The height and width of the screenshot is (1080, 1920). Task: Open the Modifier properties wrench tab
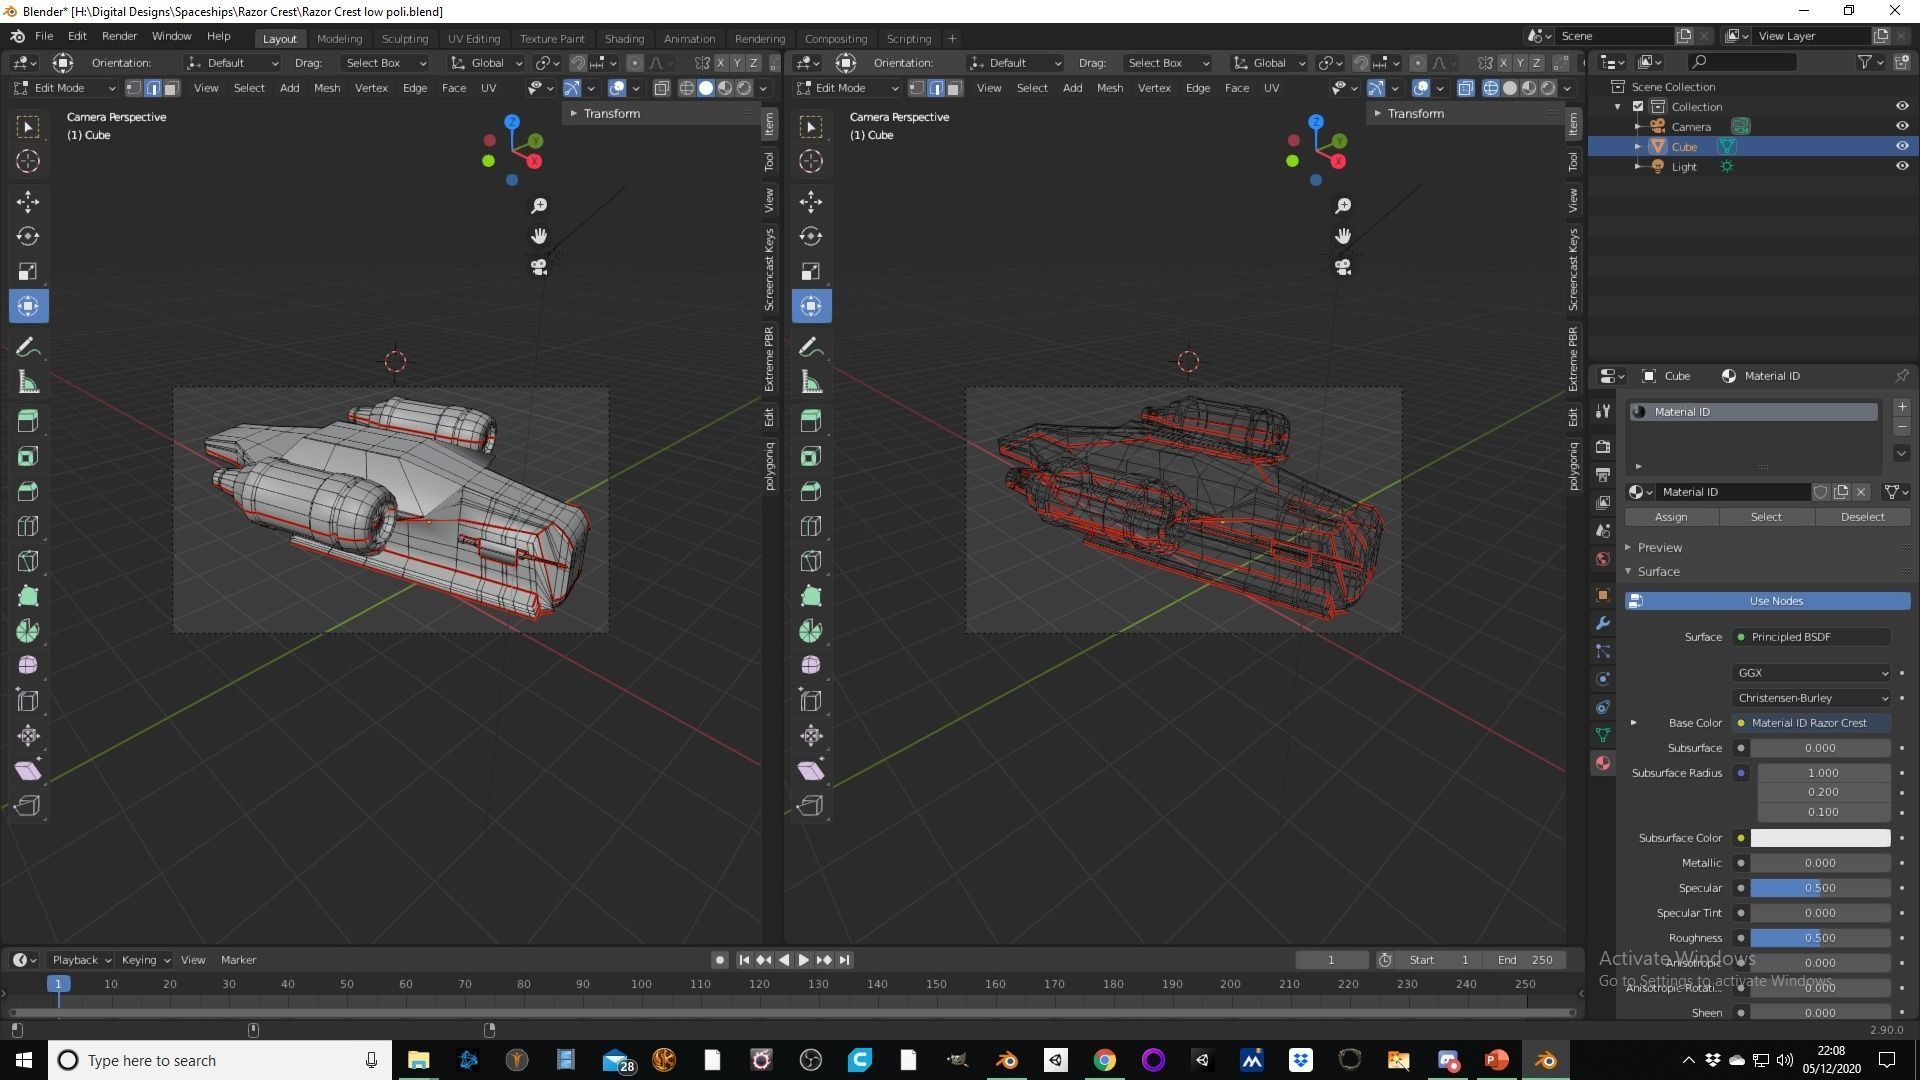click(1603, 623)
